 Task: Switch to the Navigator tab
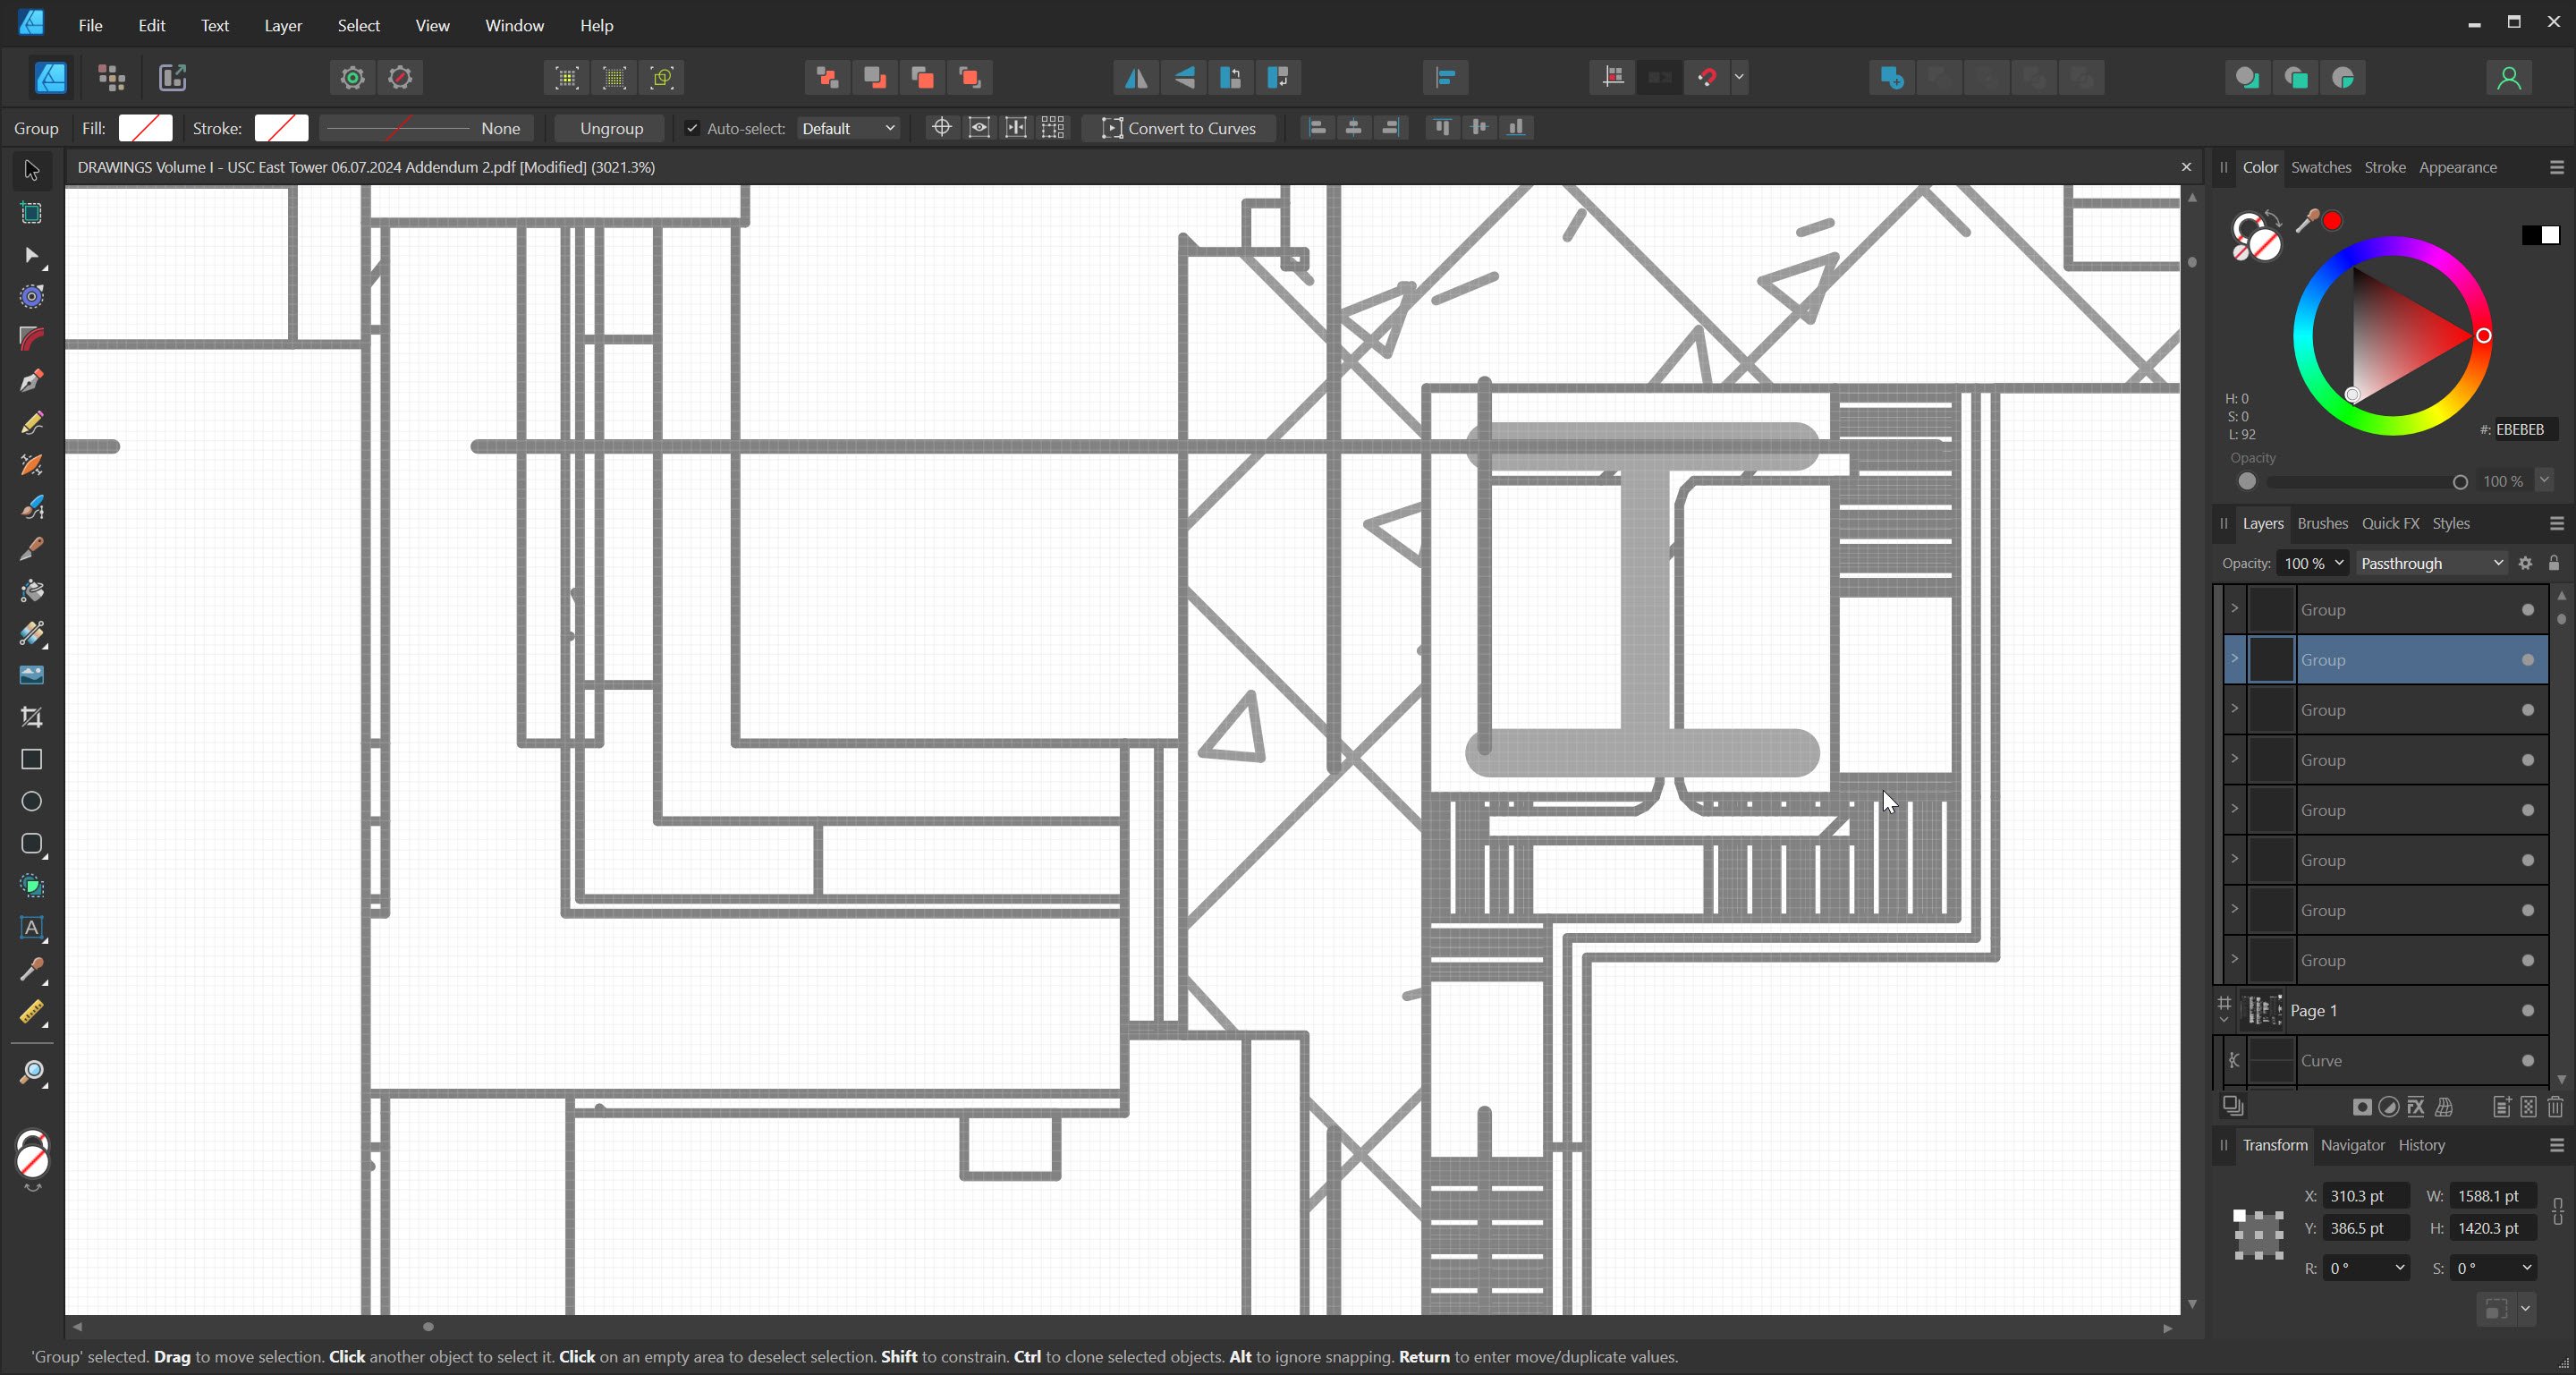click(x=2352, y=1145)
